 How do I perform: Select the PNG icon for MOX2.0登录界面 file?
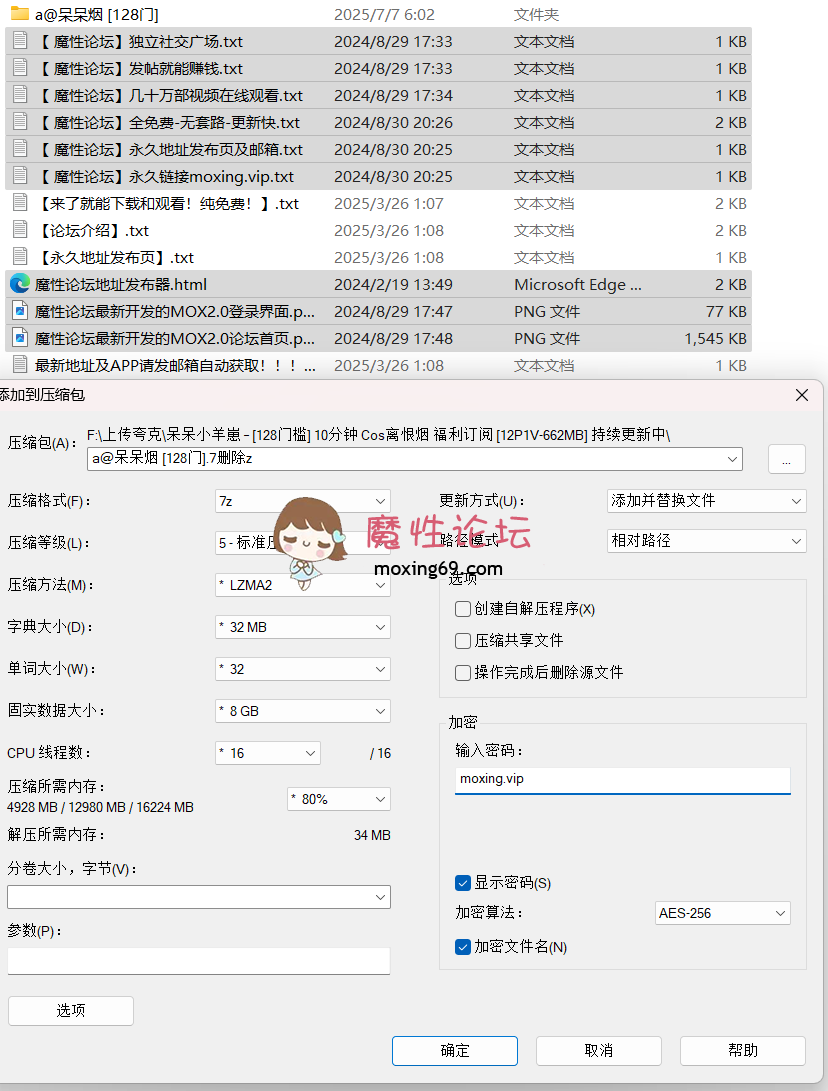click(20, 311)
